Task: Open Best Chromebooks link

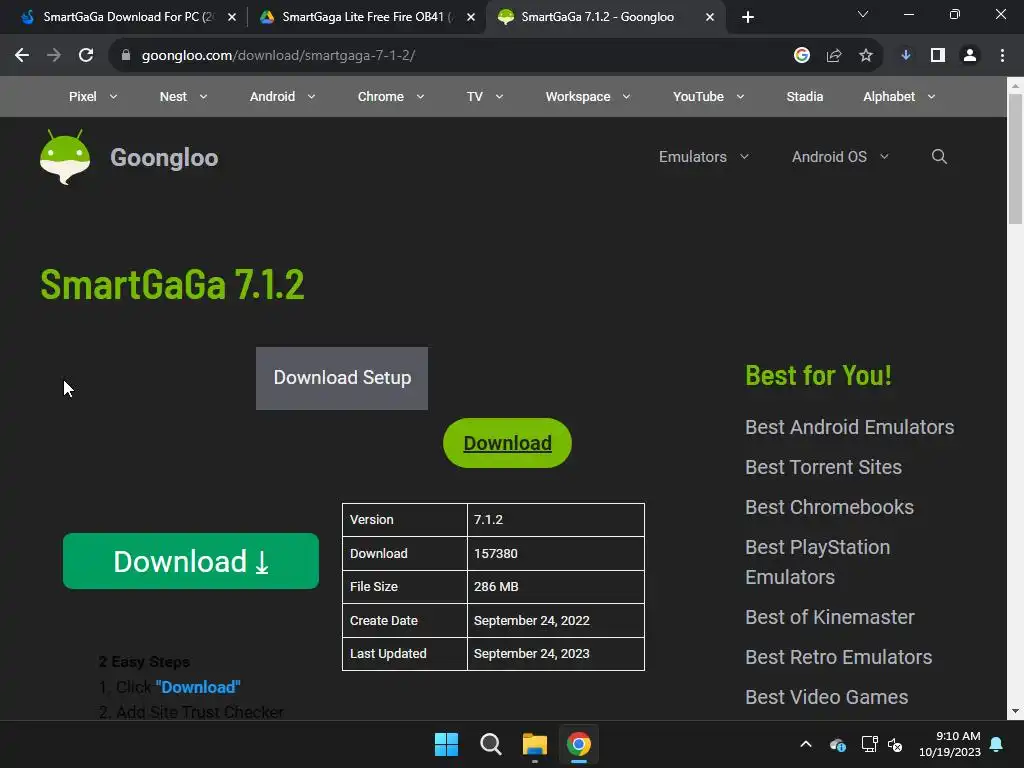Action: (829, 507)
